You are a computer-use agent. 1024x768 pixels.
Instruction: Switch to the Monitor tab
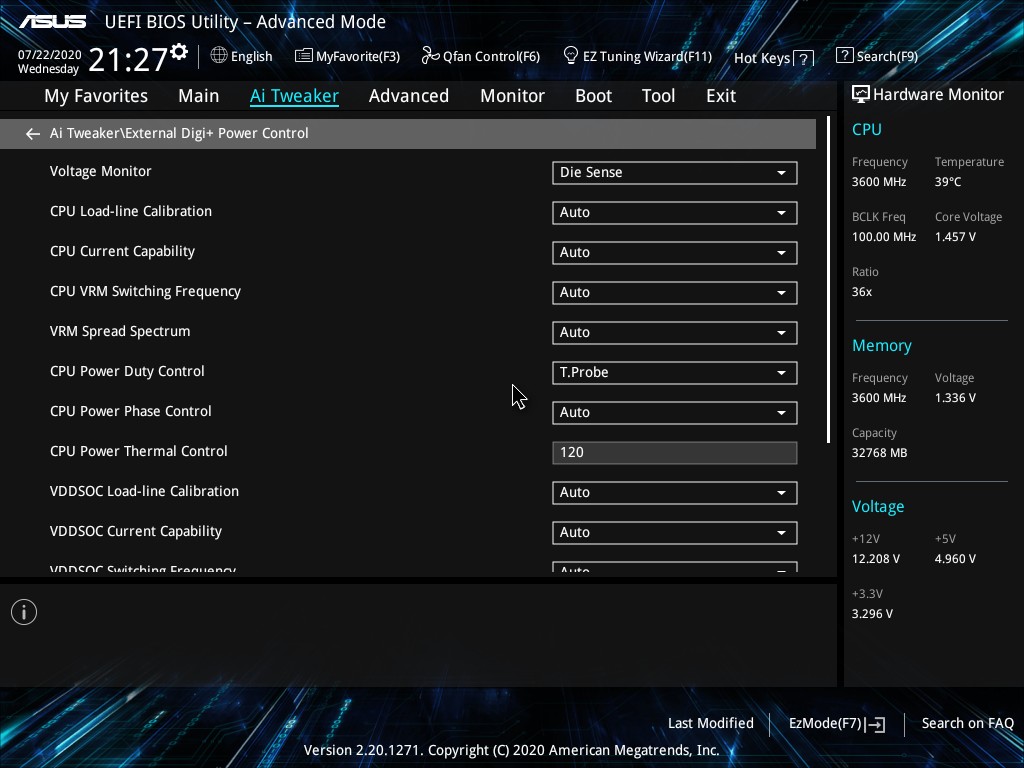pyautogui.click(x=512, y=96)
